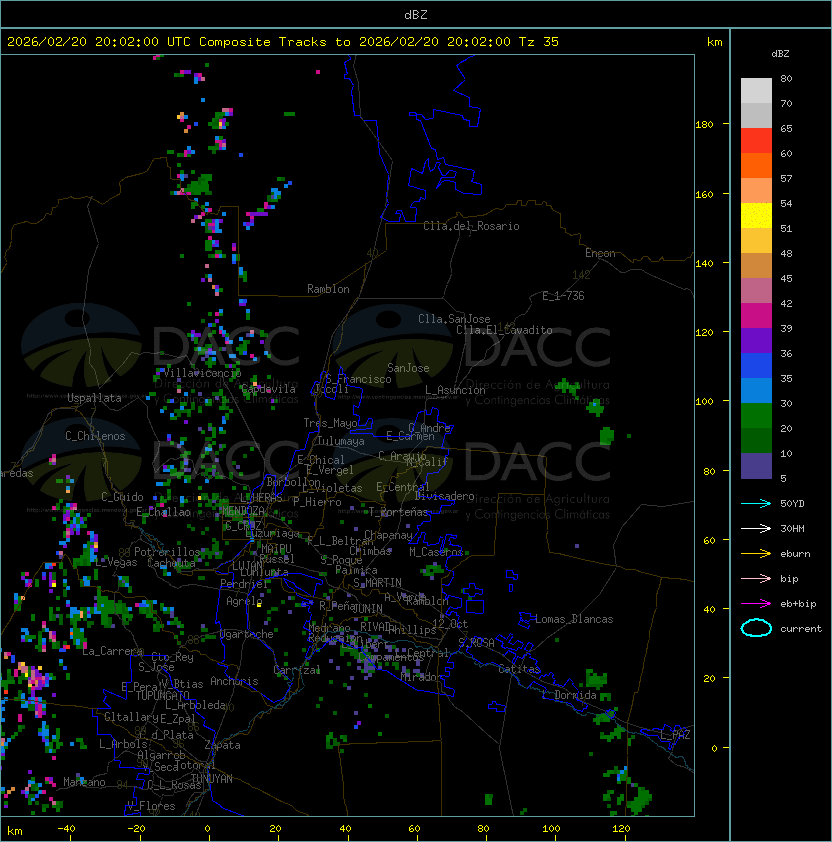Click the '180' tick on the vertical axis
832x842 pixels.
point(704,125)
